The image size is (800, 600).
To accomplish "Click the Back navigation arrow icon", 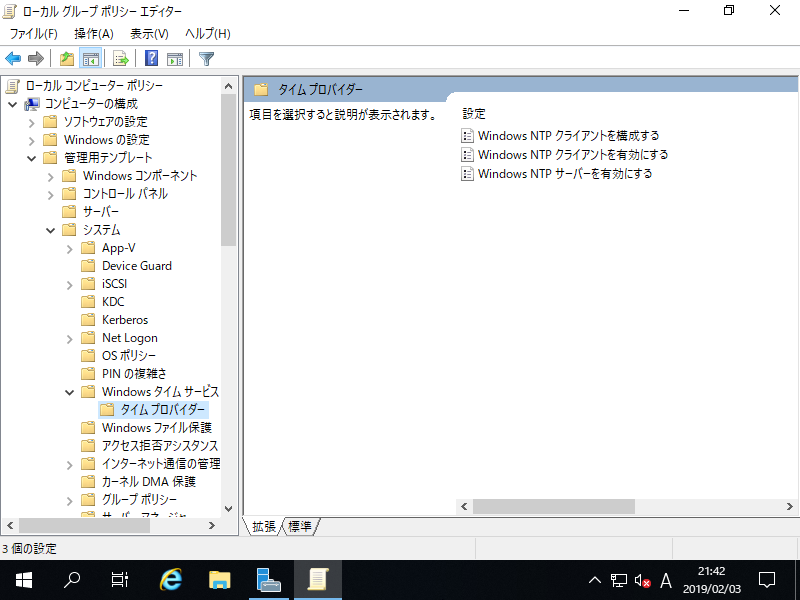I will tap(12, 58).
